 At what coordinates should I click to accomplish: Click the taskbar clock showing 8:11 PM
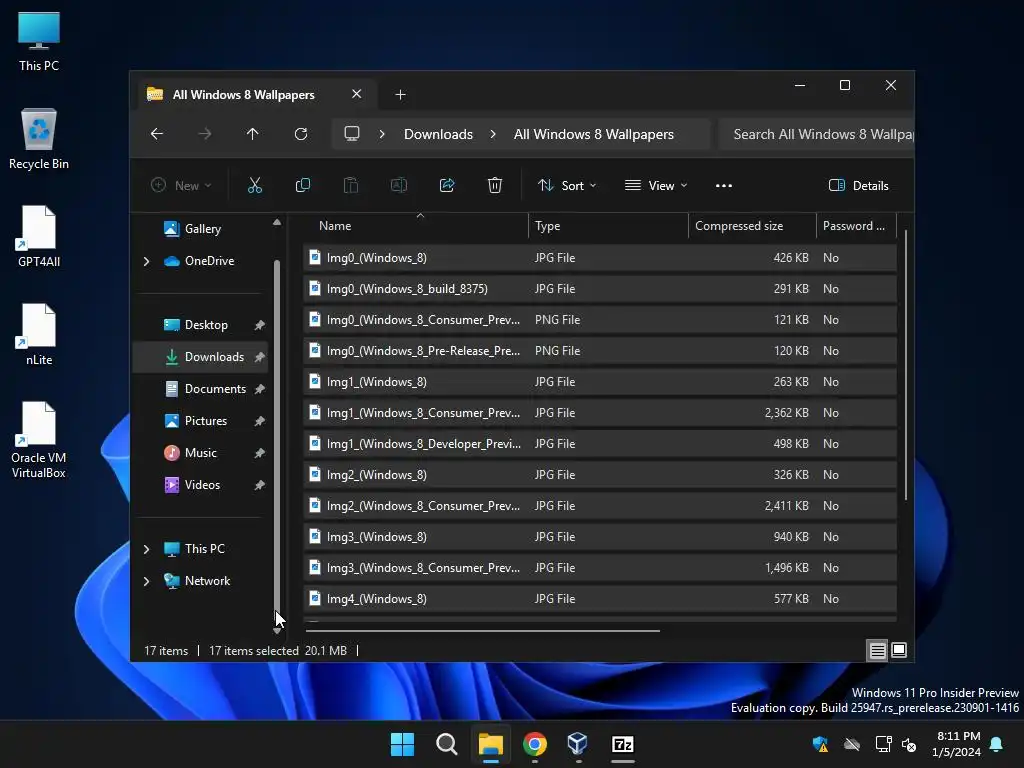(956, 744)
